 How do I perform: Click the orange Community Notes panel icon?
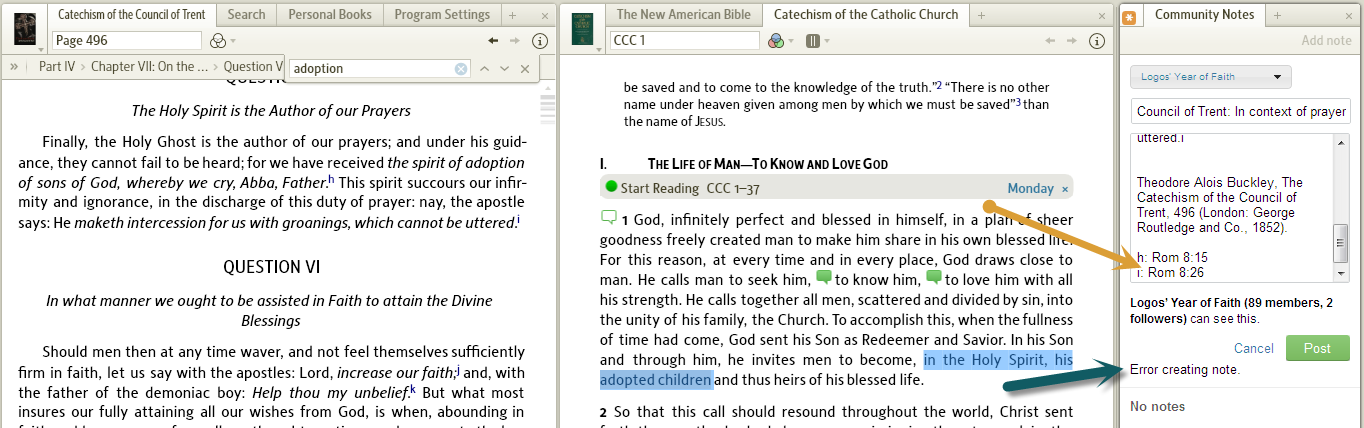[1130, 16]
